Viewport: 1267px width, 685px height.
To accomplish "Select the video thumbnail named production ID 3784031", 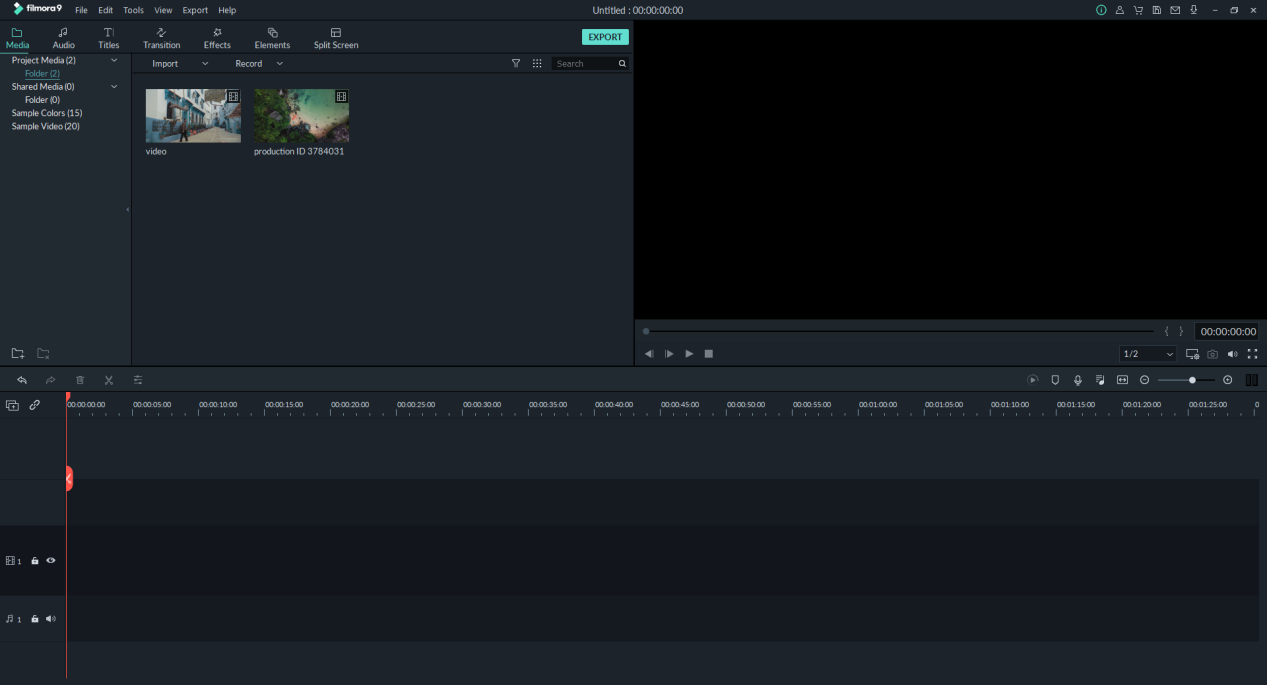I will click(300, 115).
